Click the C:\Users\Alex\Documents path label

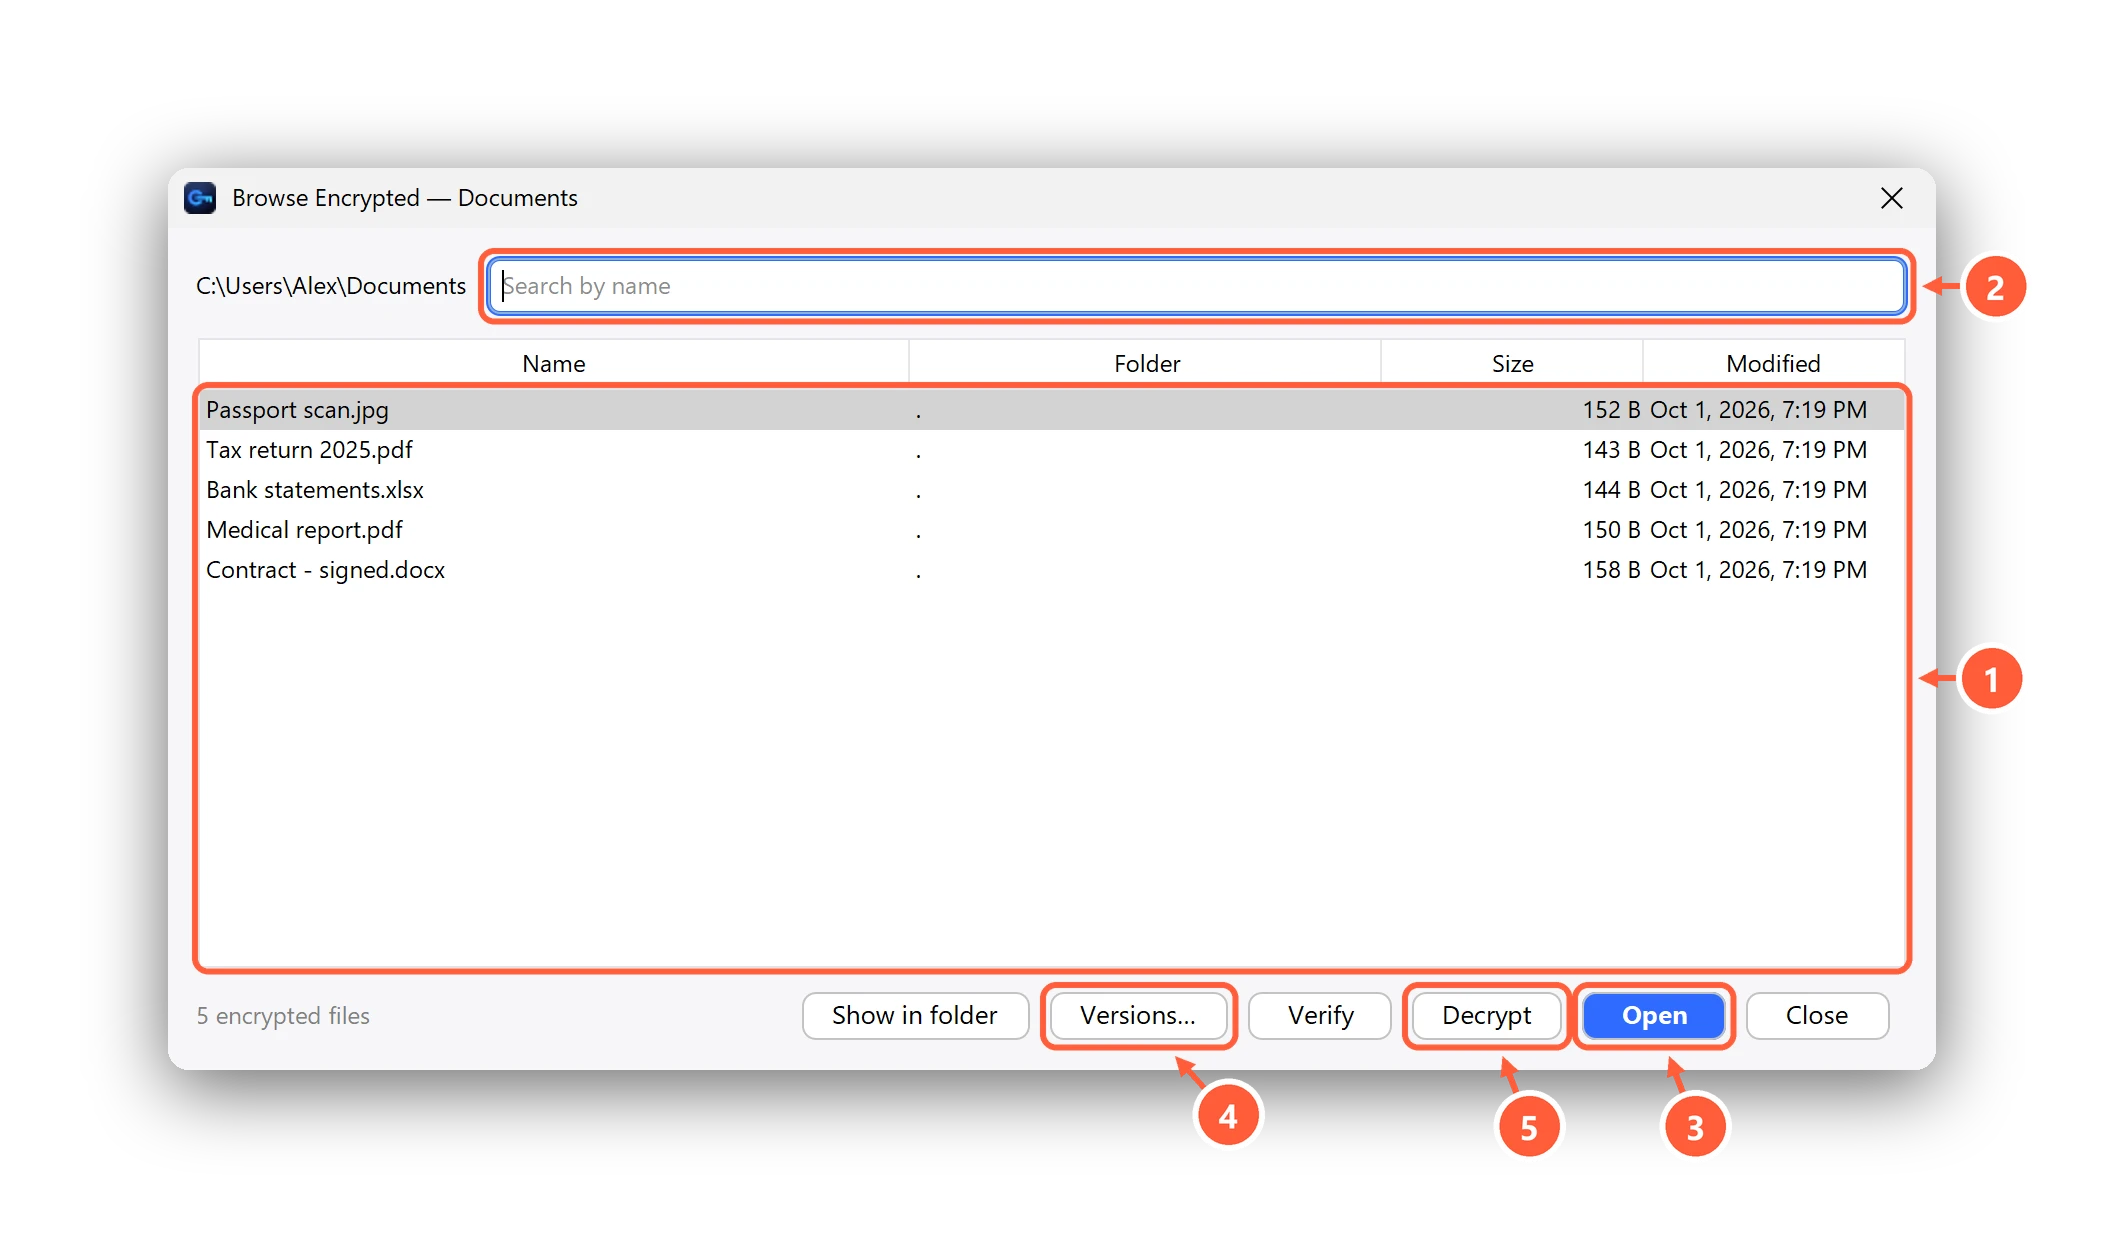tap(331, 286)
